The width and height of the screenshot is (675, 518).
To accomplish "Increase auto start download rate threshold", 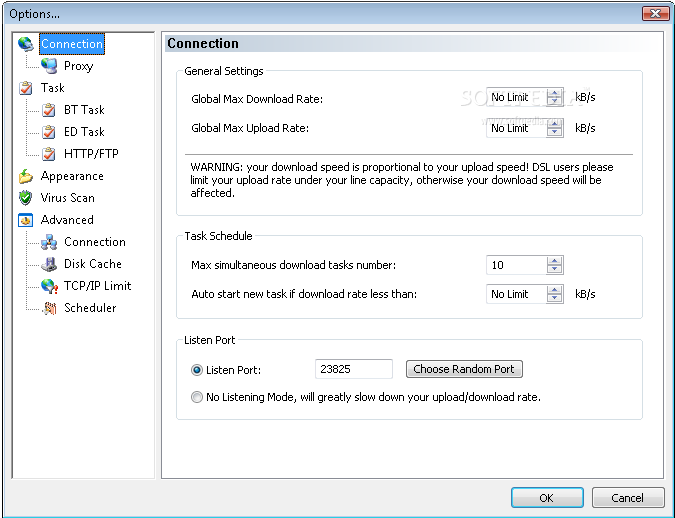I will pos(554,290).
